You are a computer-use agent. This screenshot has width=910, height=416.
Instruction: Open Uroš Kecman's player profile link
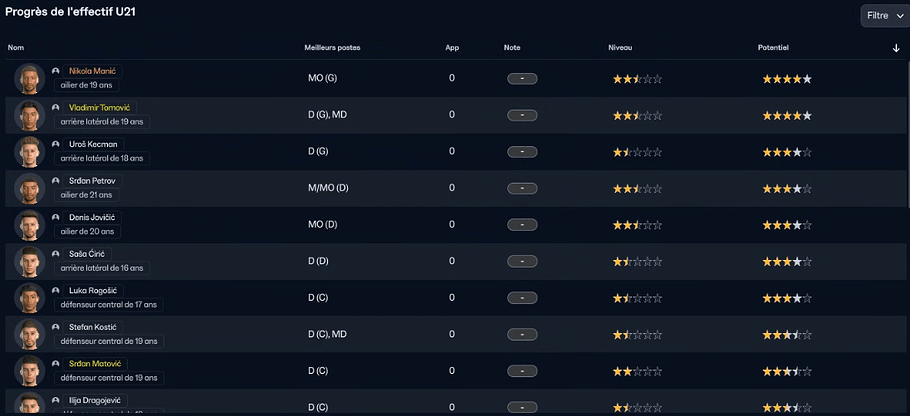[x=93, y=144]
